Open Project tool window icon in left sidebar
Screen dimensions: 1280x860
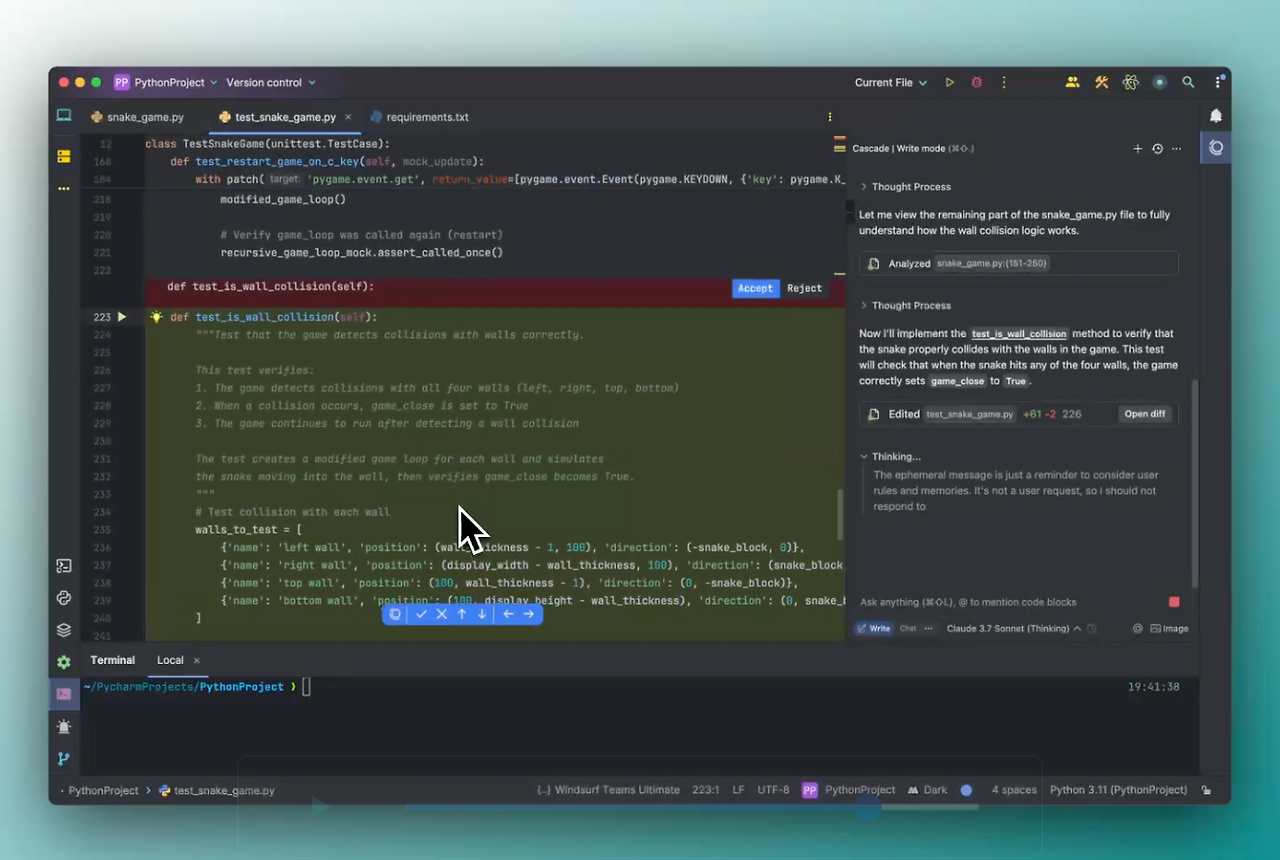click(64, 116)
